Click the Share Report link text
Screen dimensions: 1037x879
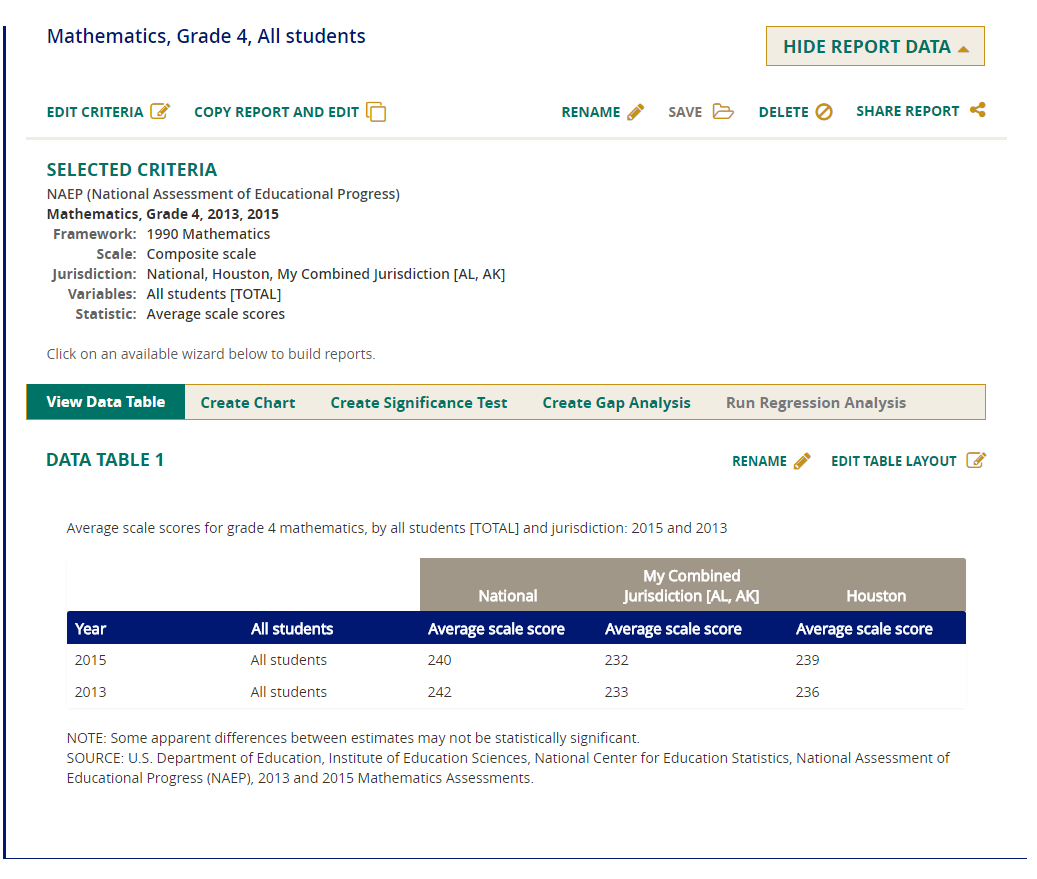[x=907, y=111]
